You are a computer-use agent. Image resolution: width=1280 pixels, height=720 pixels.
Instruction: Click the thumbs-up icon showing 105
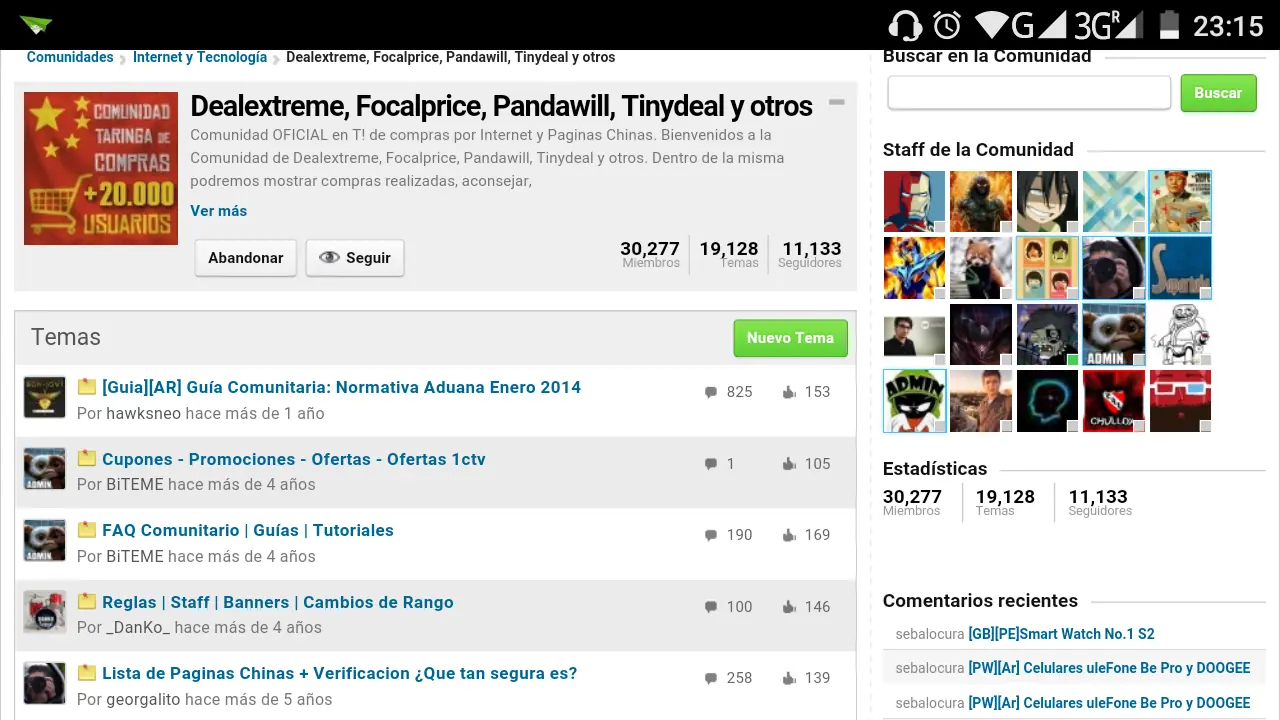789,464
